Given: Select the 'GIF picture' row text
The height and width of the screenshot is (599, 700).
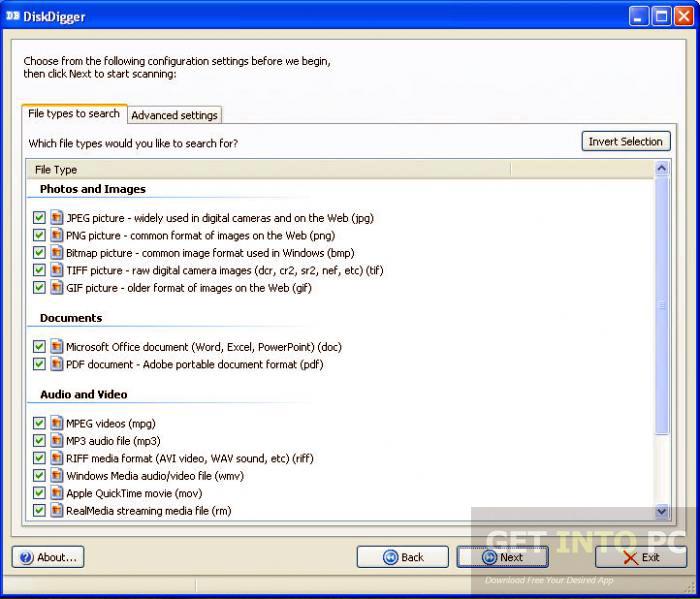Looking at the screenshot, I should [189, 287].
